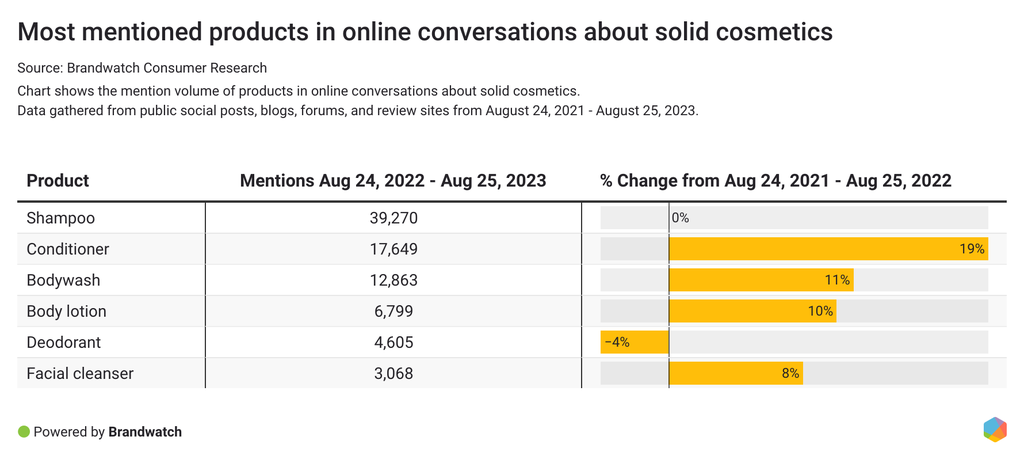Click the % Change column header

(x=775, y=181)
